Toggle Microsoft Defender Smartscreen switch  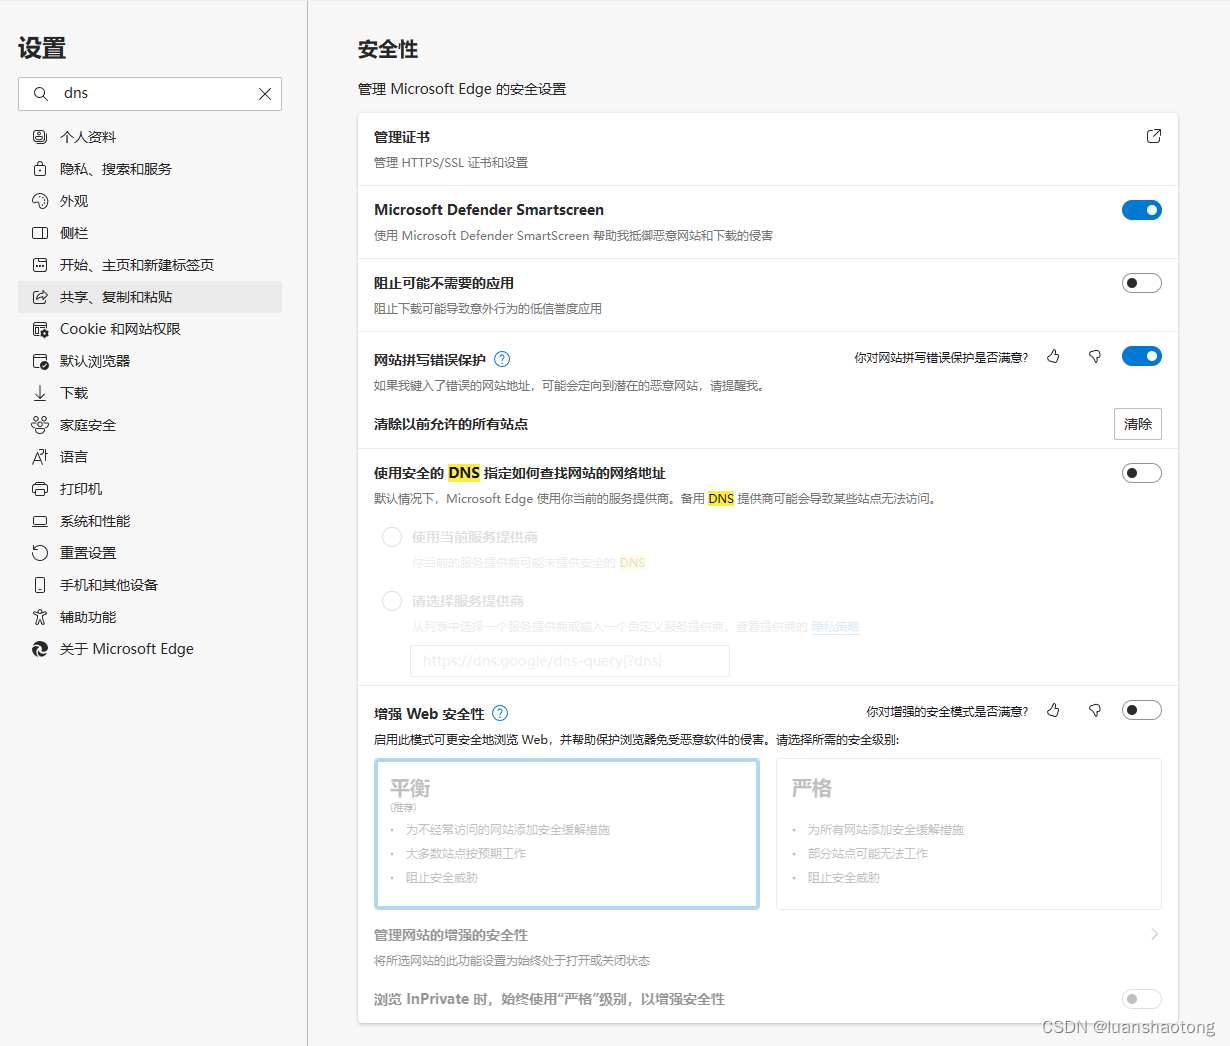(x=1141, y=210)
